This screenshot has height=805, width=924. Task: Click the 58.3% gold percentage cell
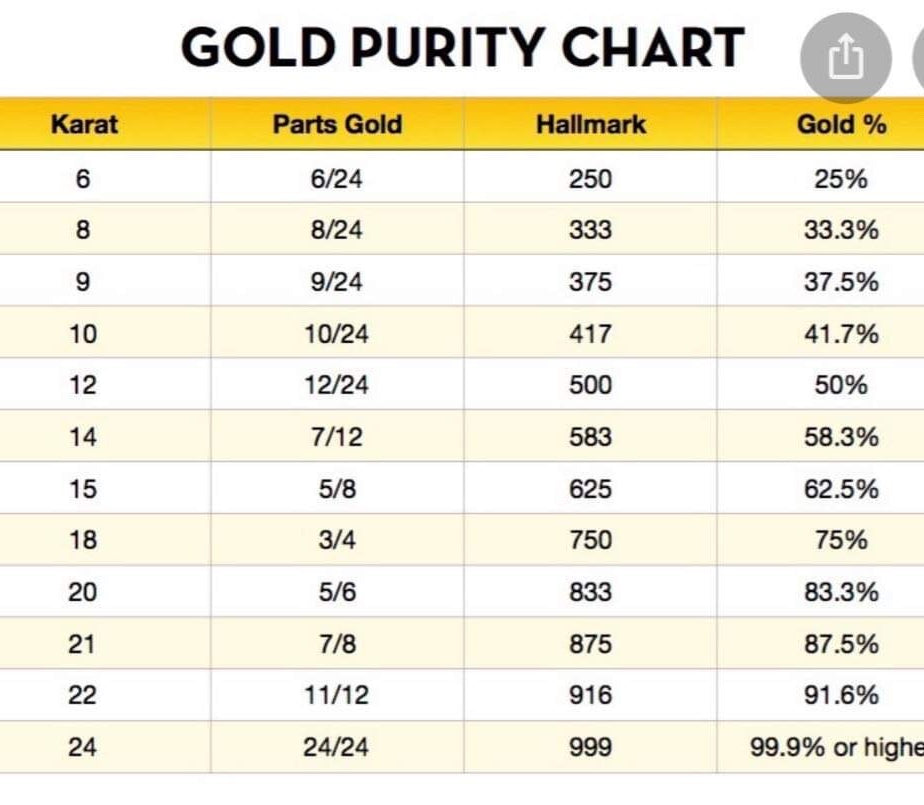841,437
